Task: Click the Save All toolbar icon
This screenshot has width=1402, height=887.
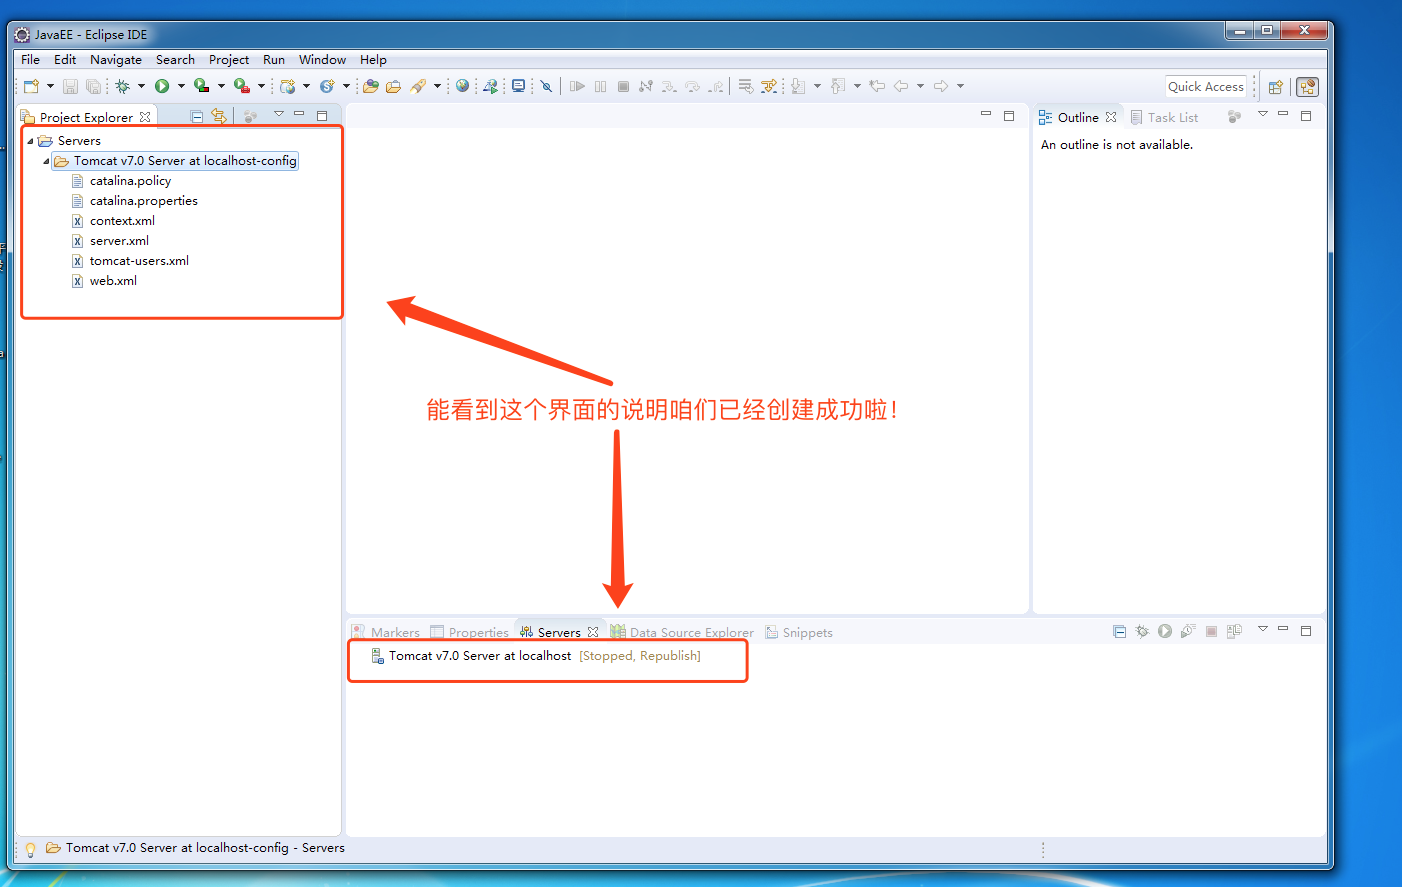Action: click(x=93, y=86)
